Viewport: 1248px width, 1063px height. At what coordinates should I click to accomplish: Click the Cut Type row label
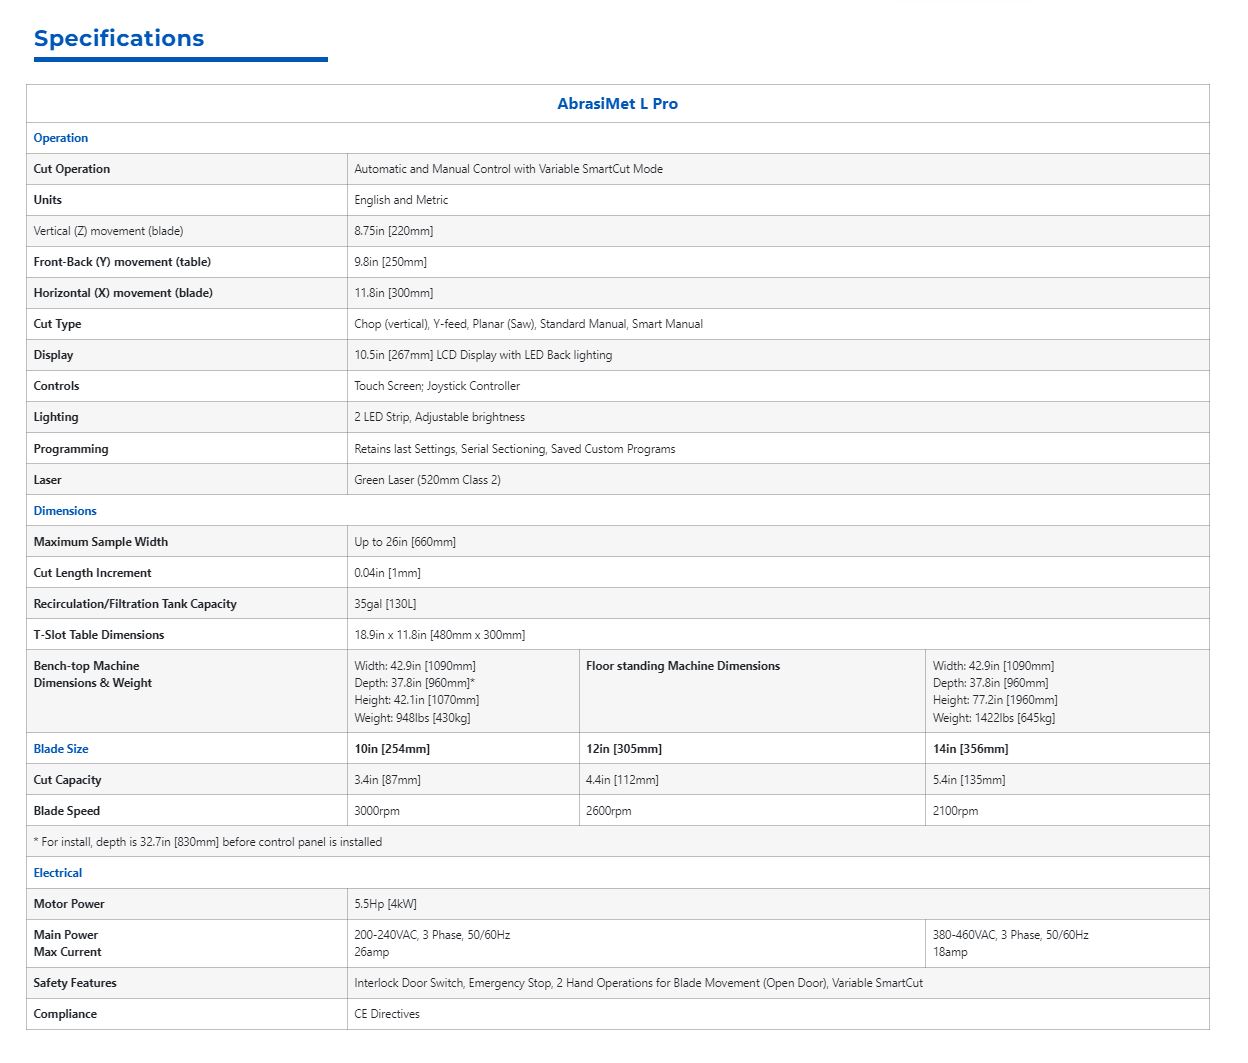pos(58,324)
